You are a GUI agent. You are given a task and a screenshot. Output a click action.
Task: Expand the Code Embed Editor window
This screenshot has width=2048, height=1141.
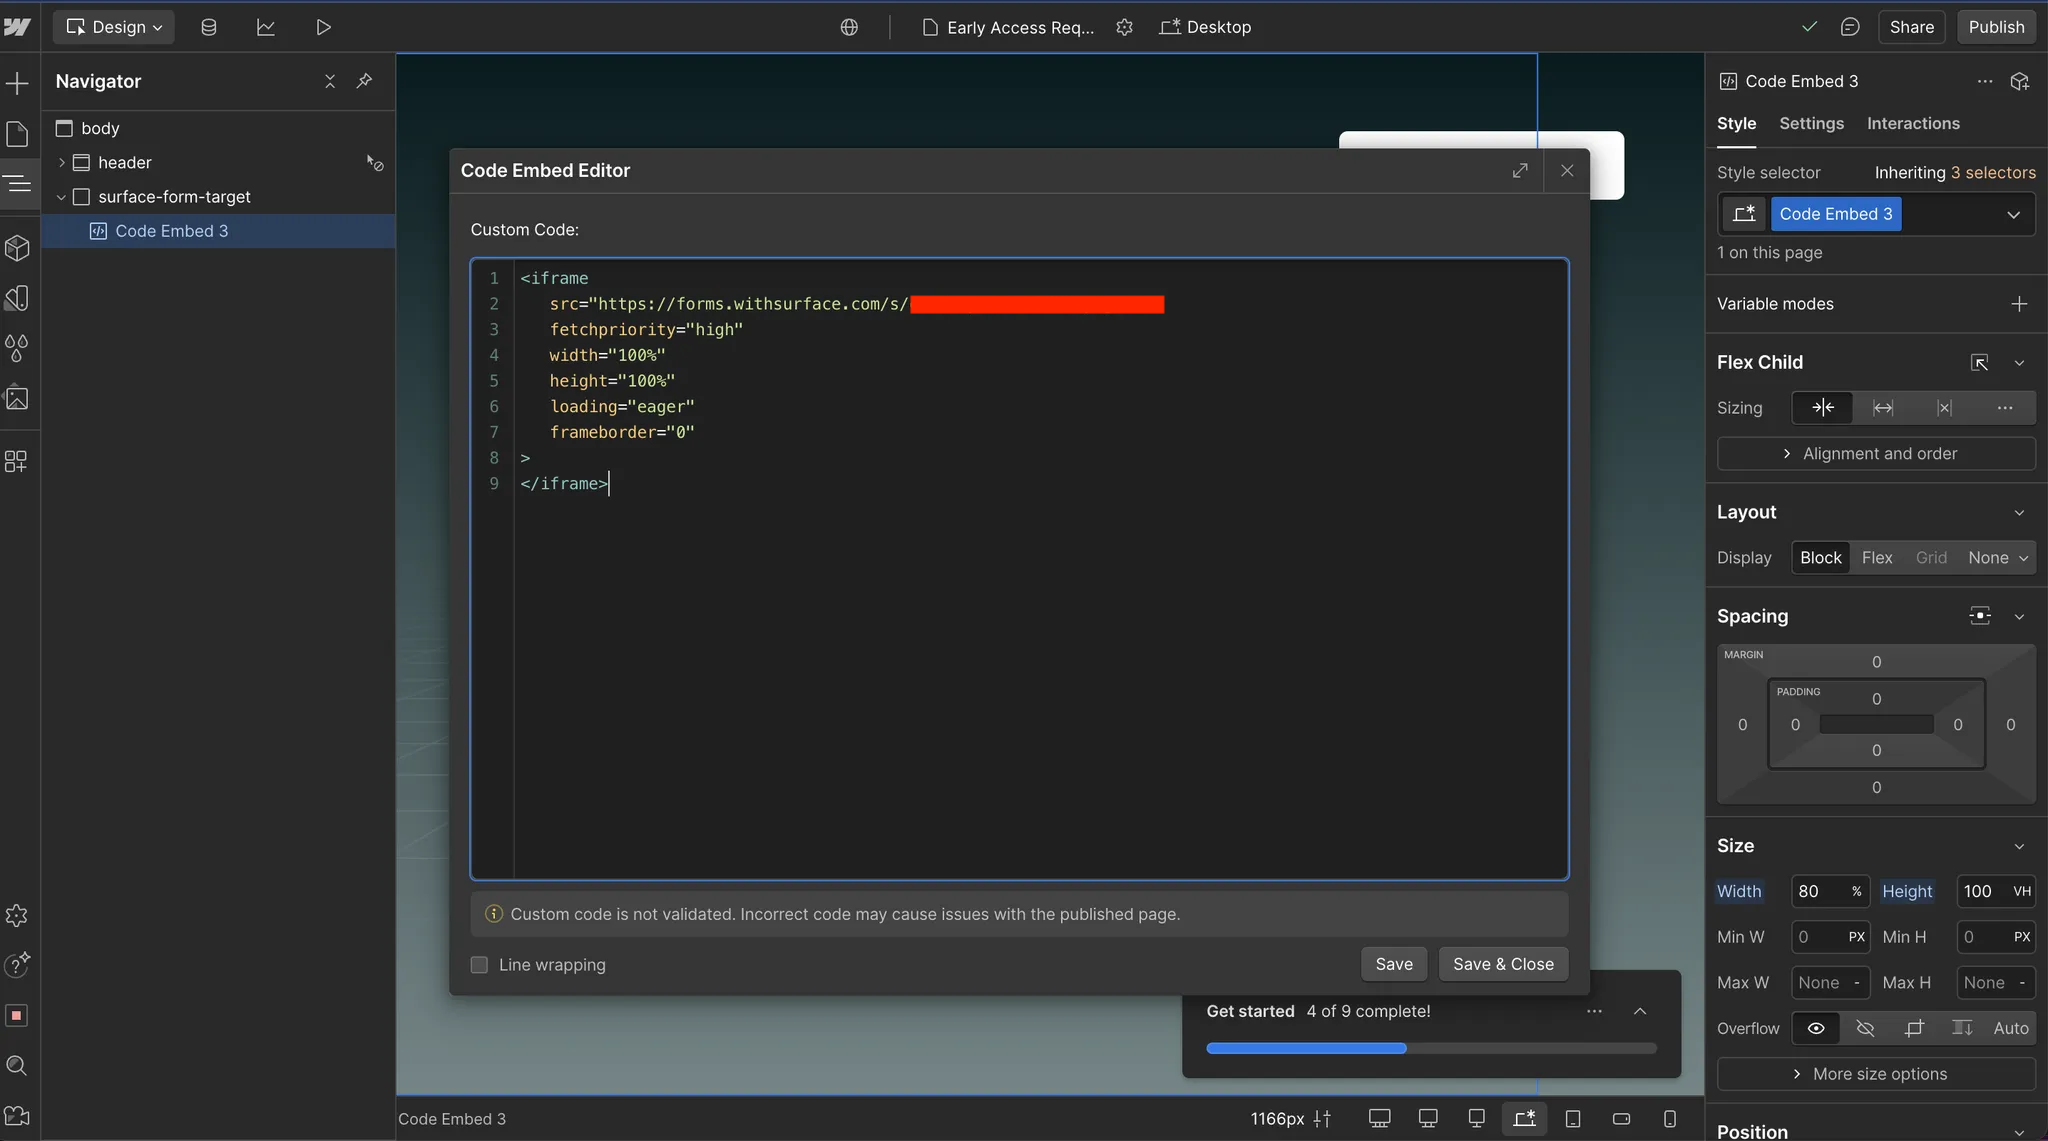(x=1520, y=171)
